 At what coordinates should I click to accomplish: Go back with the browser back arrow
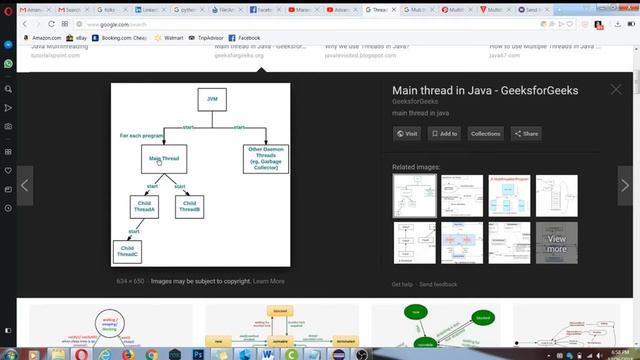[25, 24]
